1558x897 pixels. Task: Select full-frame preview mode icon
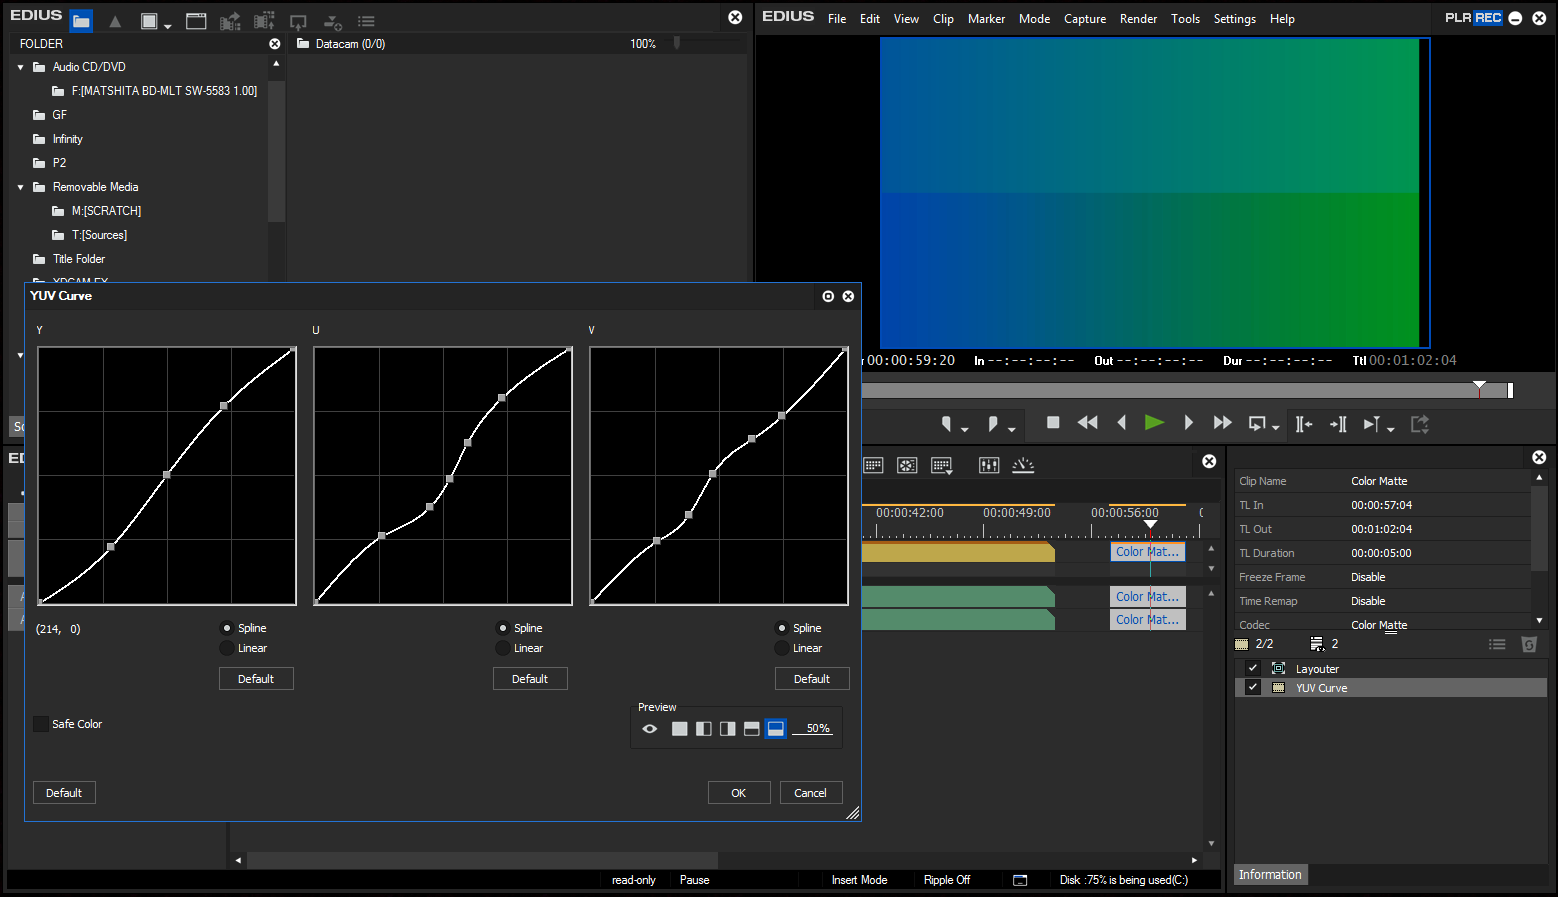[680, 729]
